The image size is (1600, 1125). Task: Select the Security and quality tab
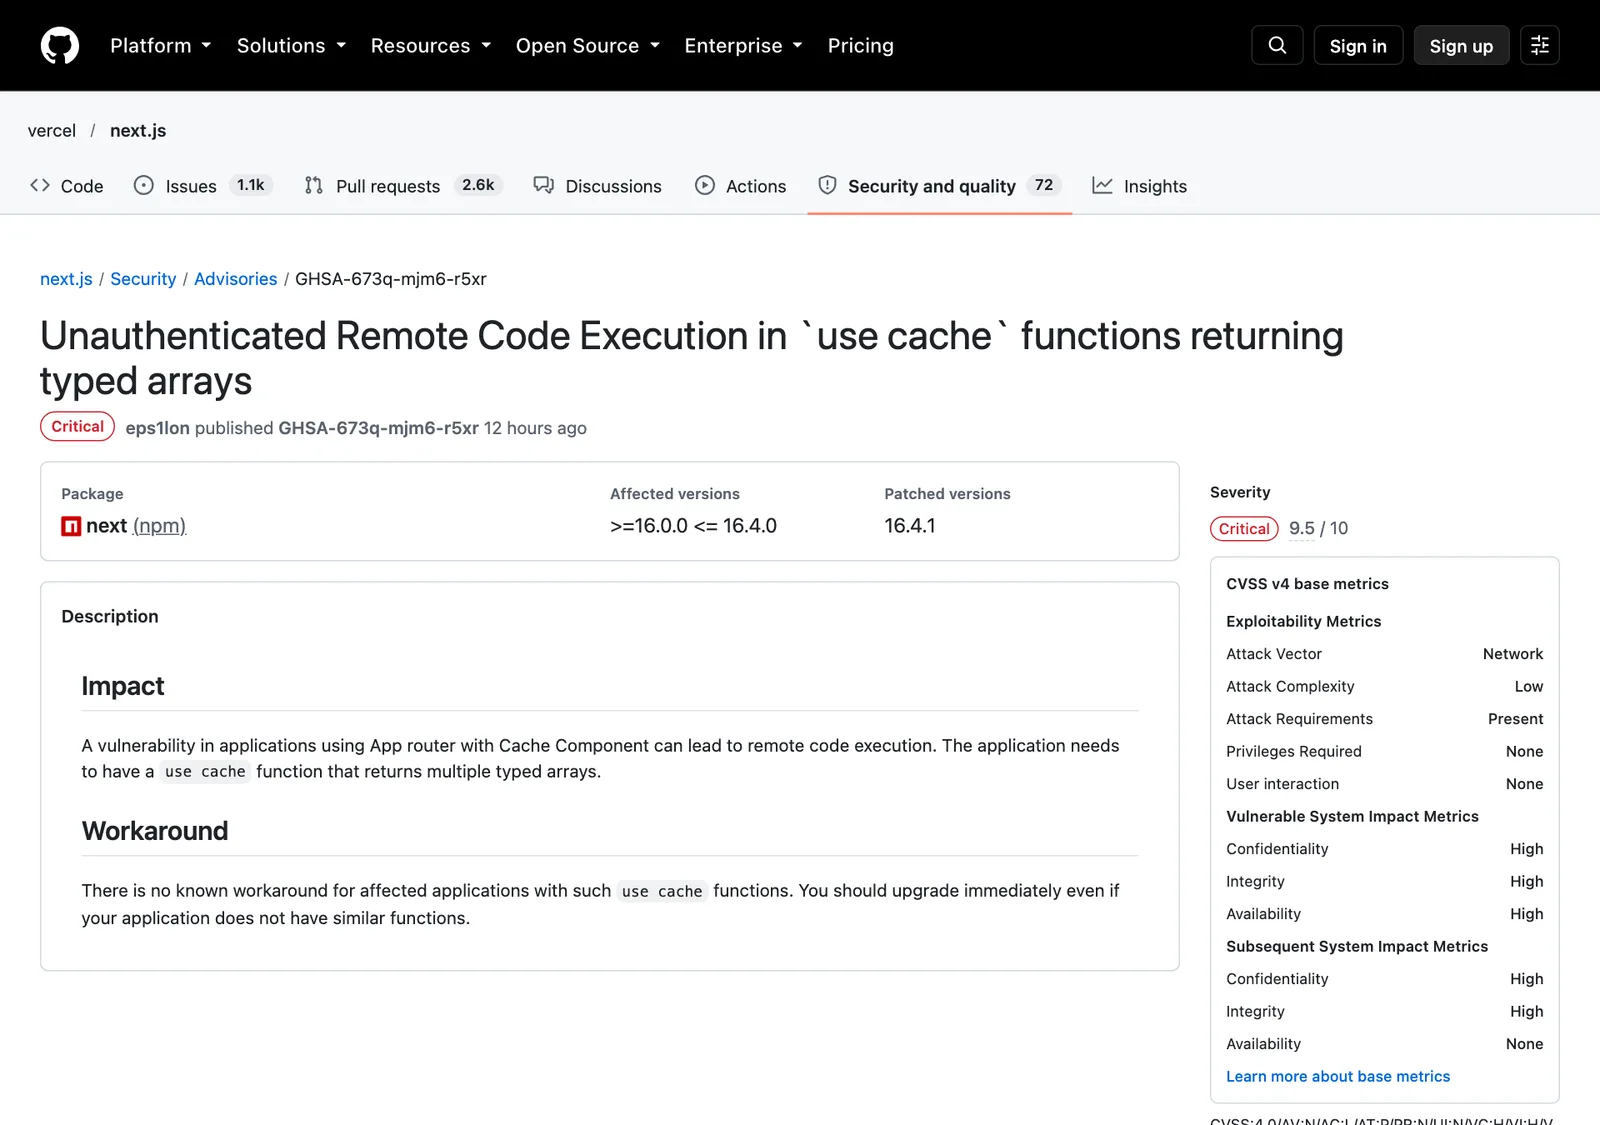(940, 186)
